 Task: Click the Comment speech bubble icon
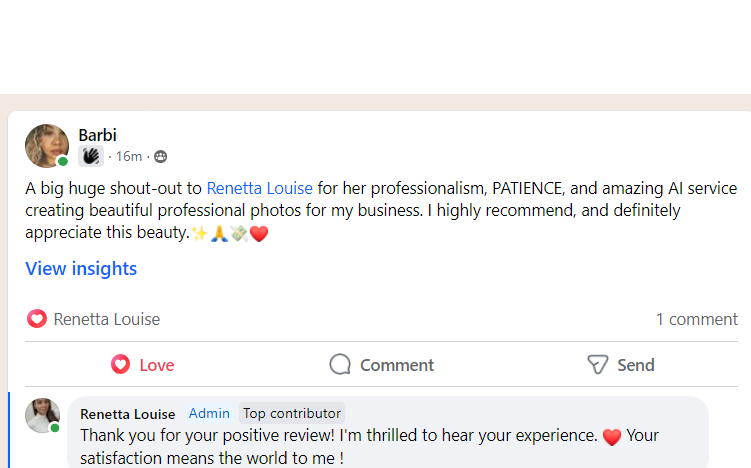click(x=340, y=365)
